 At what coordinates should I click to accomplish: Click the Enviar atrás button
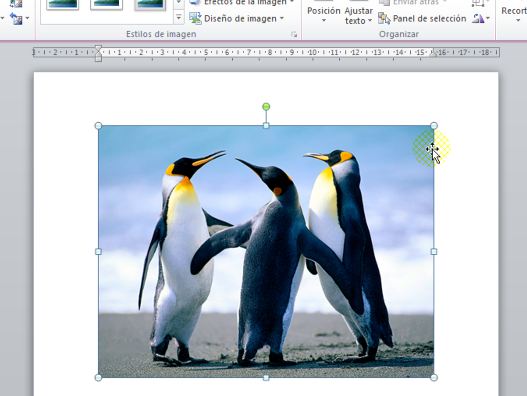413,3
